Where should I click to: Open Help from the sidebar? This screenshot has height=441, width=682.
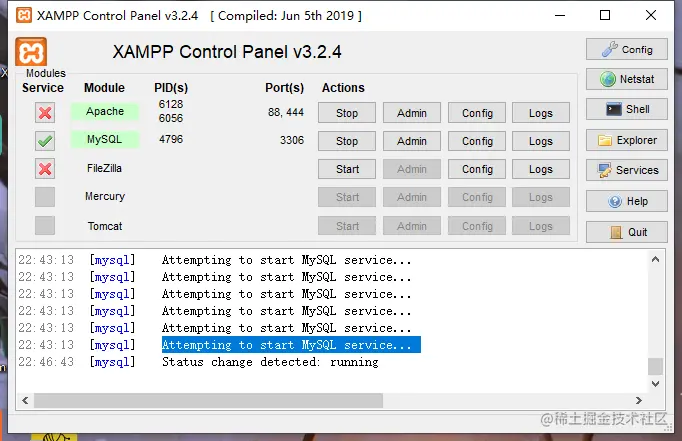click(x=627, y=201)
